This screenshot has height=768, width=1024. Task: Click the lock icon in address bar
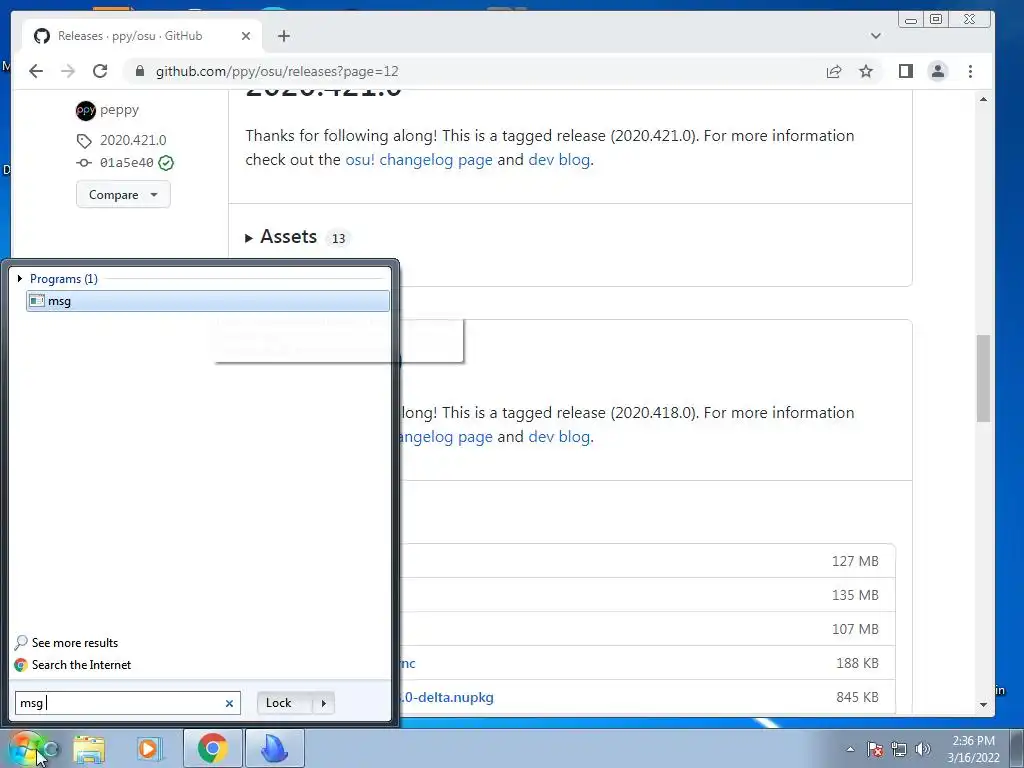tap(140, 71)
